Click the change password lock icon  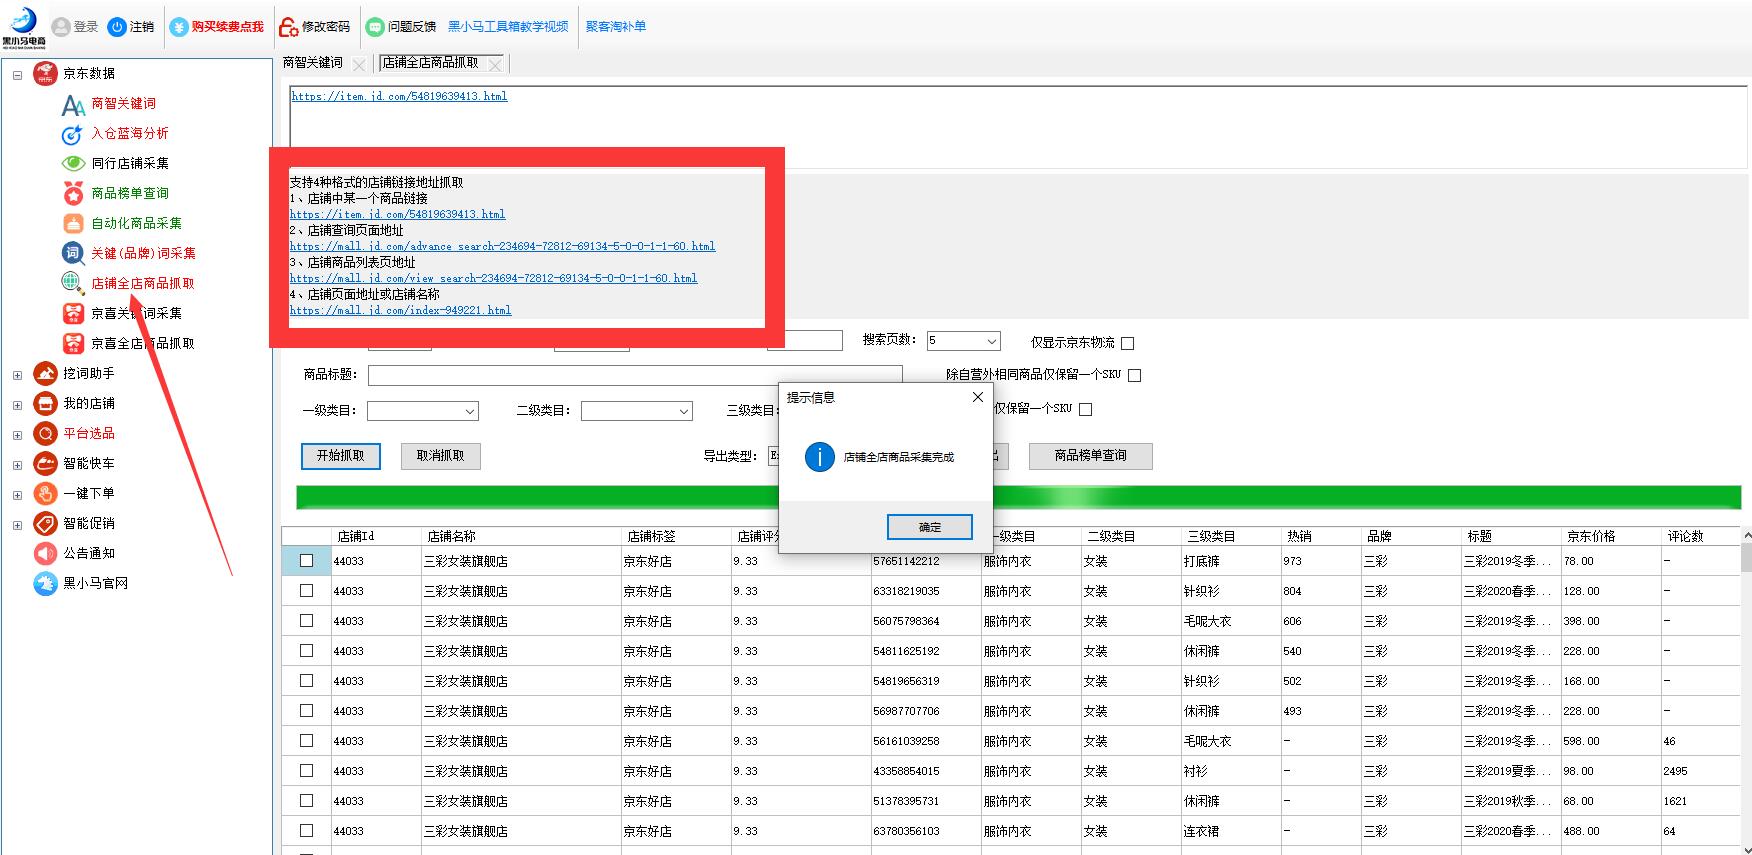[x=288, y=27]
